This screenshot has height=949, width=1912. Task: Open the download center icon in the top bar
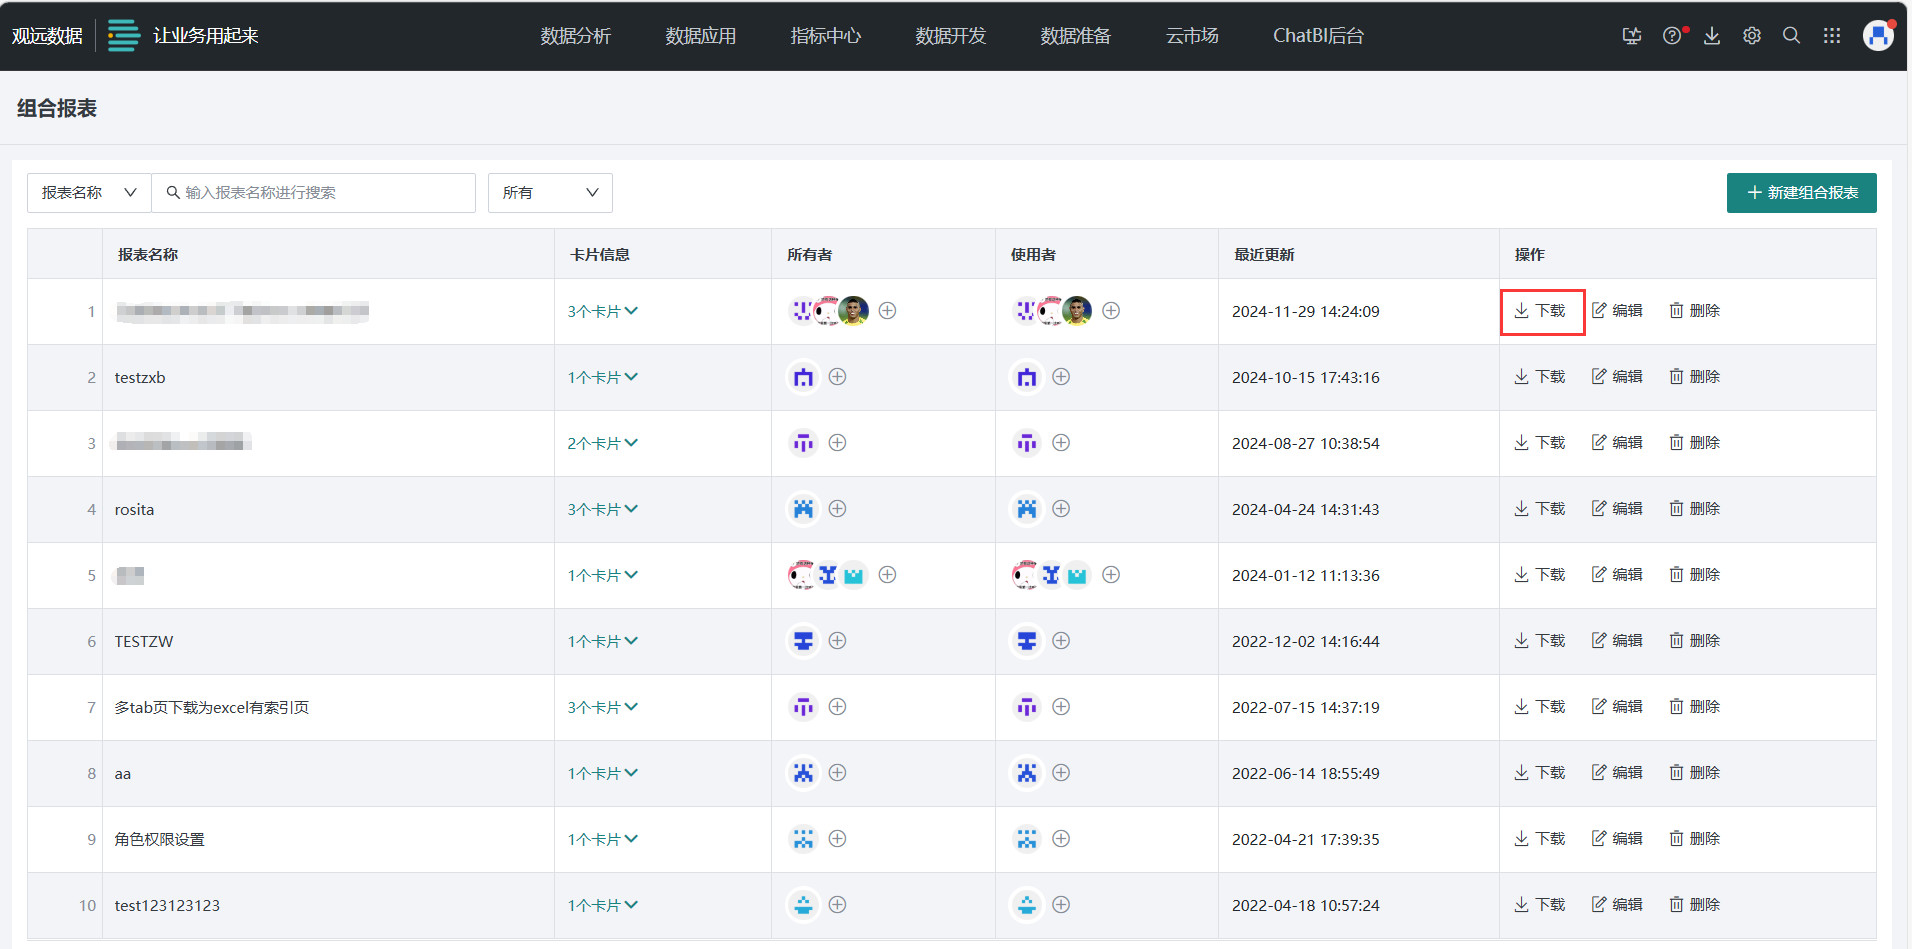[x=1712, y=35]
